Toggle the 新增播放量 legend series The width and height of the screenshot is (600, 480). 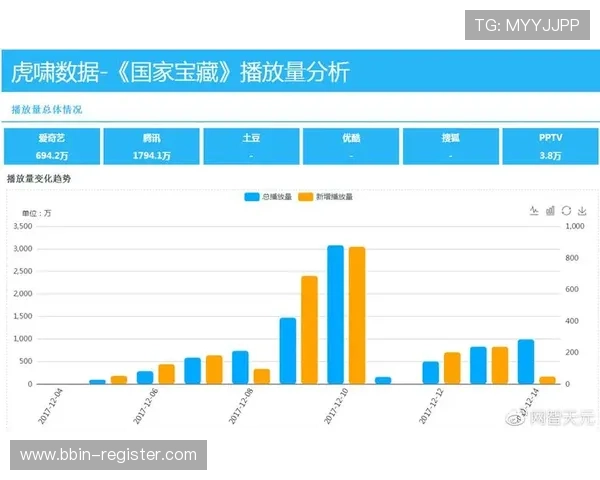tap(326, 197)
